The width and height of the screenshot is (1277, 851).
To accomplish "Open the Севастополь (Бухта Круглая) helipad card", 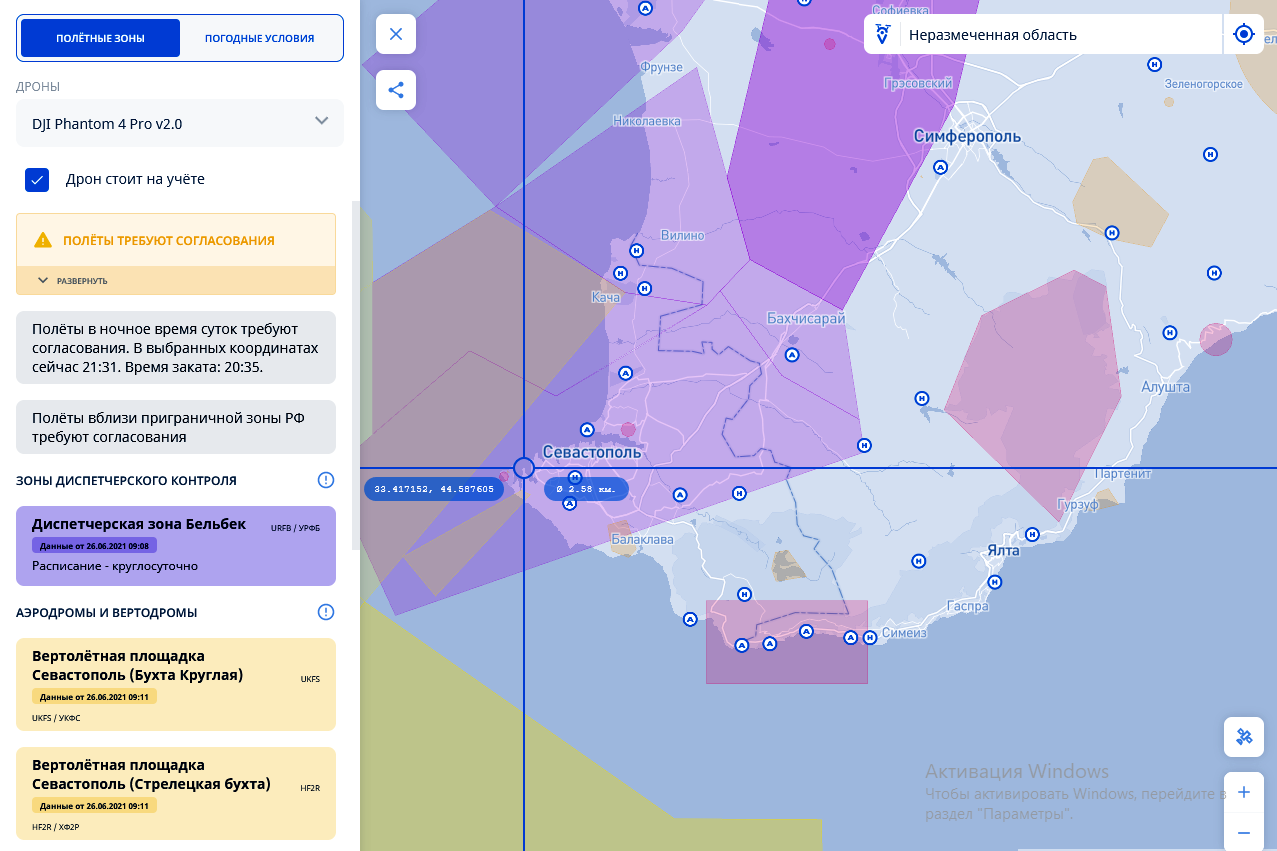I will pyautogui.click(x=176, y=684).
